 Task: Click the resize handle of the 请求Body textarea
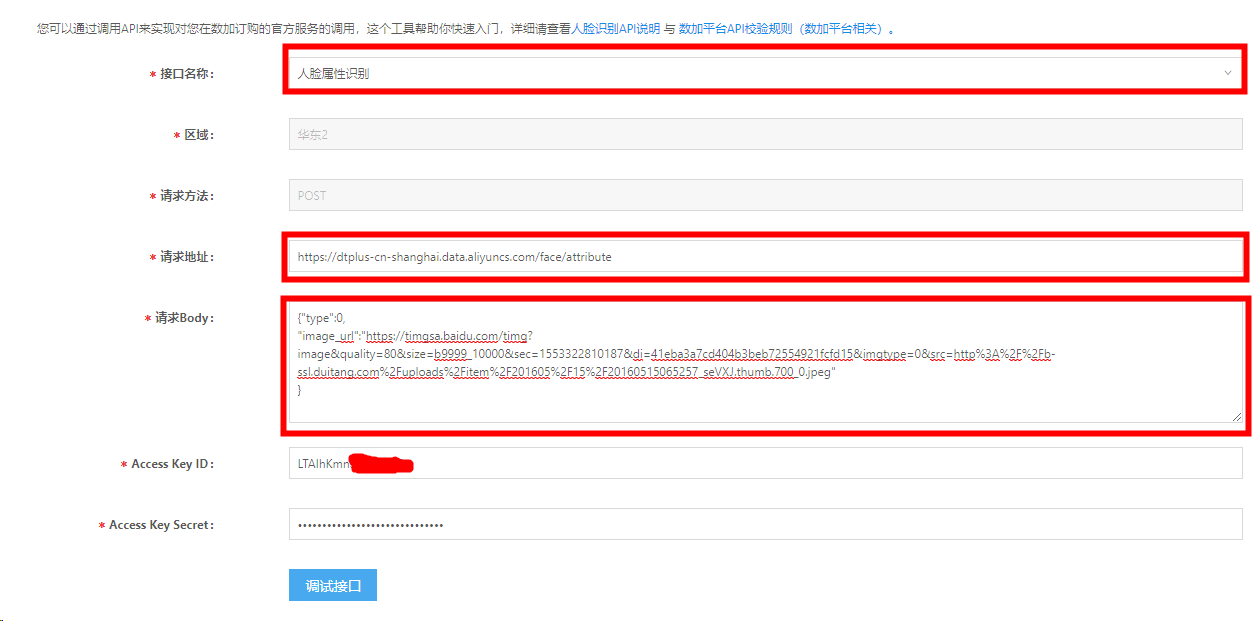pyautogui.click(x=1236, y=416)
